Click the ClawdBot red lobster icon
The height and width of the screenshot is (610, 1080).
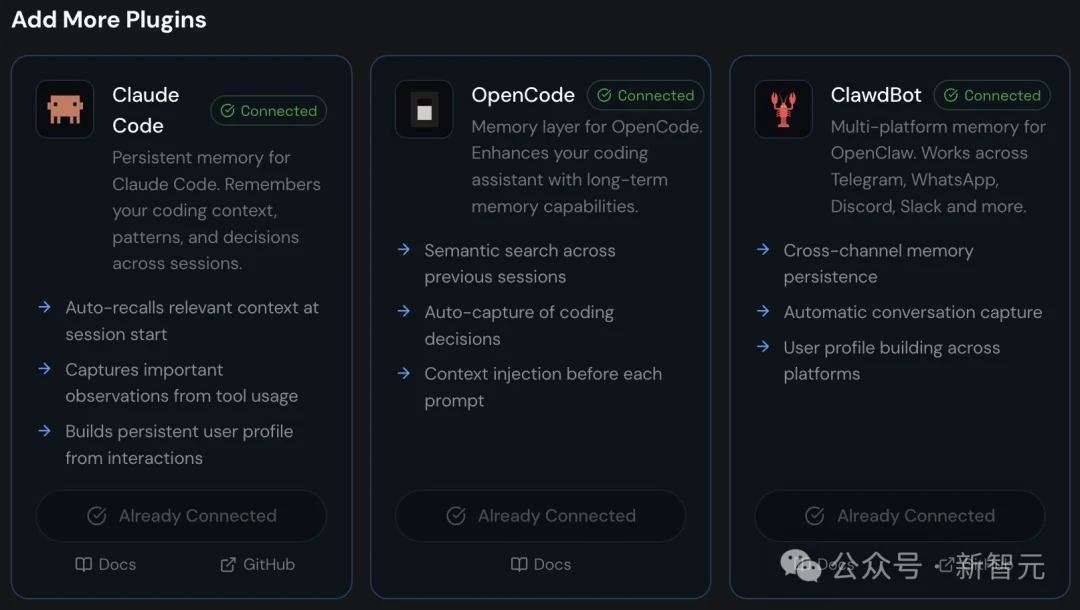point(783,109)
